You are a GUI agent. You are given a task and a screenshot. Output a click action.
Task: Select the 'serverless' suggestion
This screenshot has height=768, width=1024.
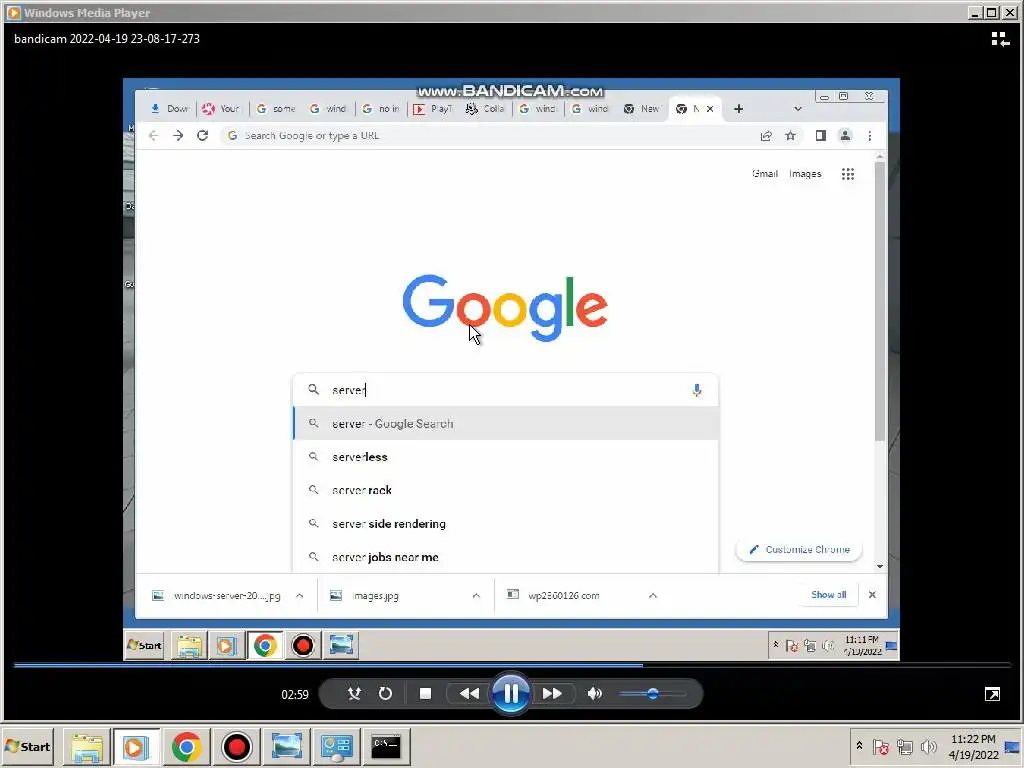pos(505,456)
